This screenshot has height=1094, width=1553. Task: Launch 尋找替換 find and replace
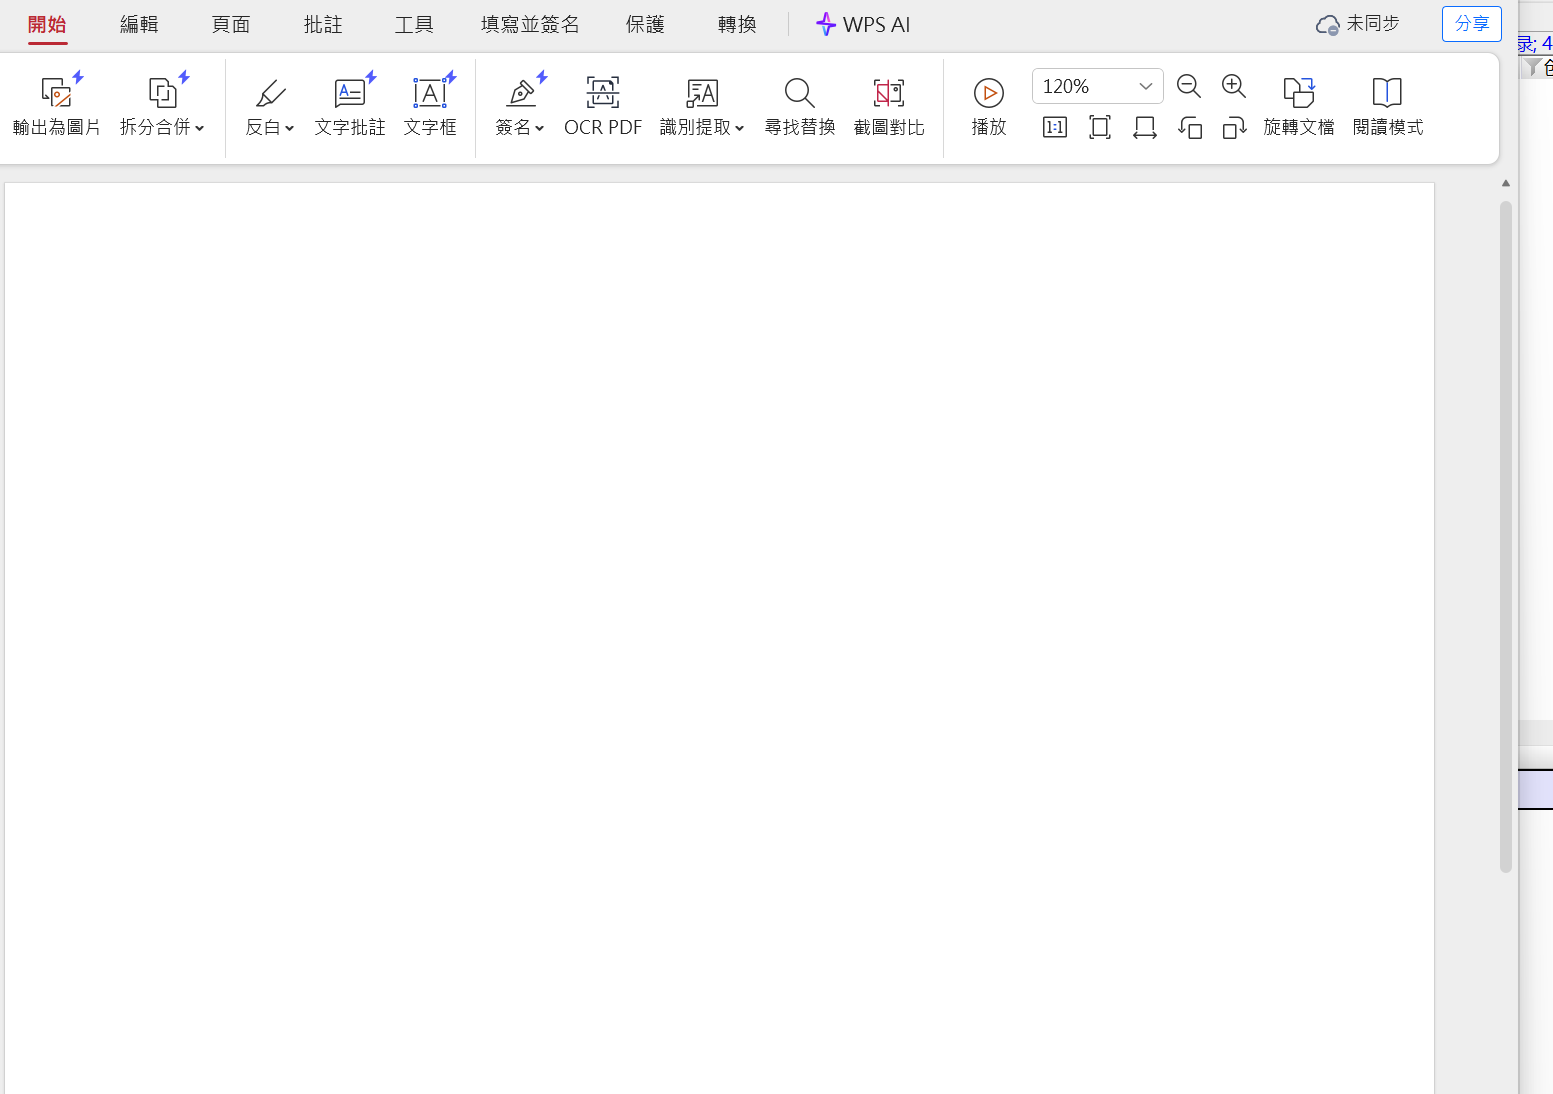coord(799,105)
